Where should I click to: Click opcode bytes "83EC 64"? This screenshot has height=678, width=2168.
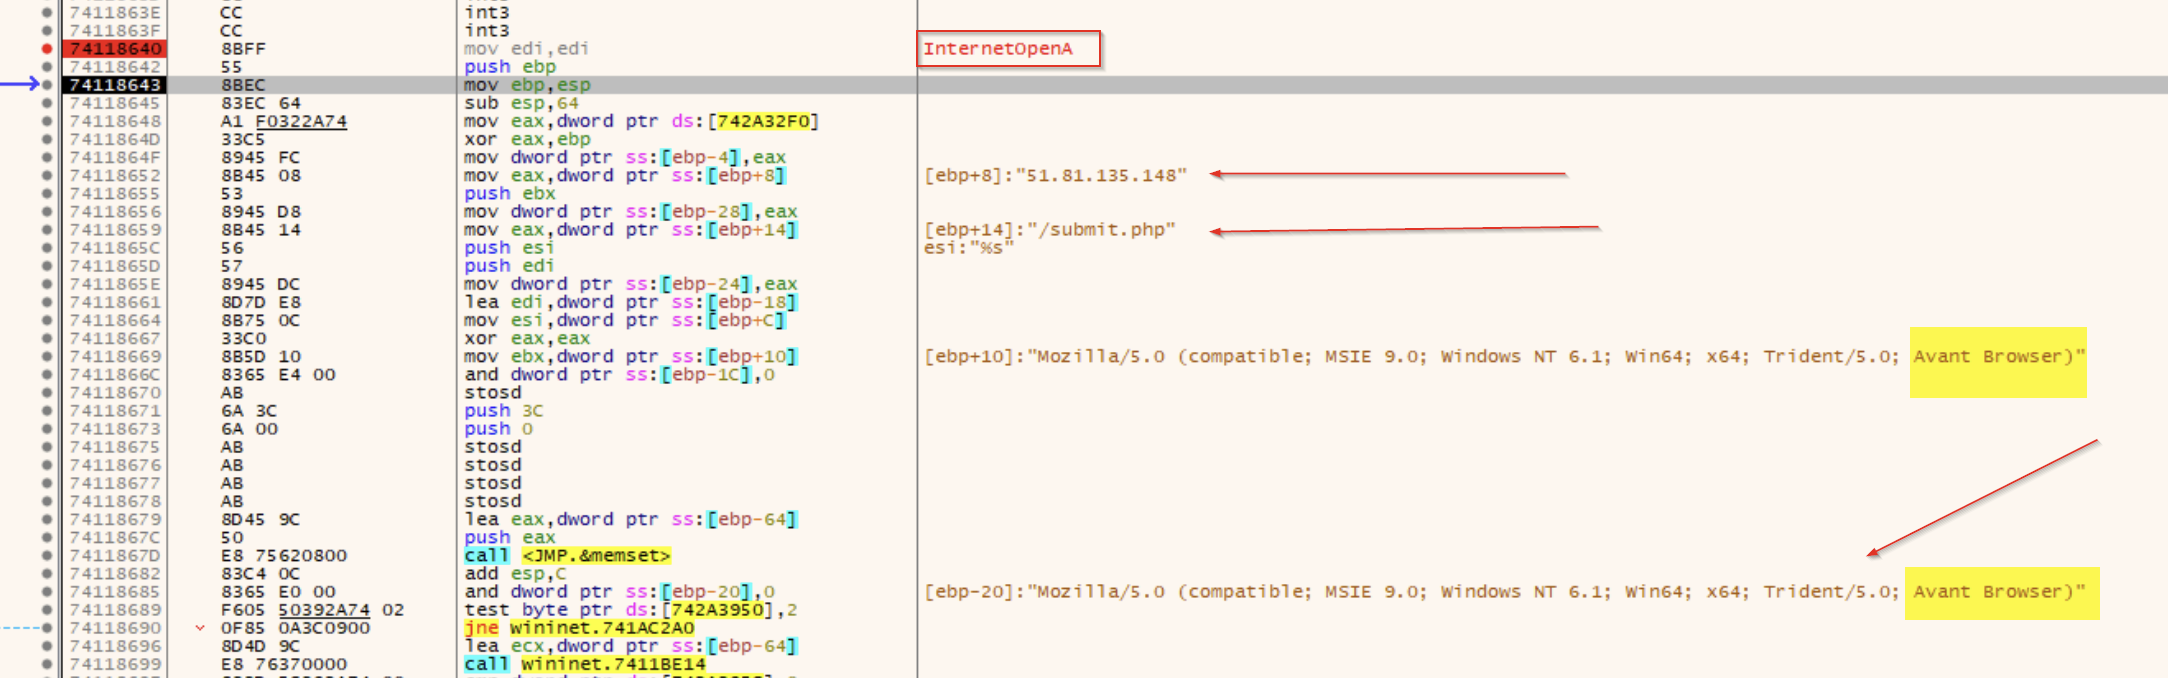point(261,103)
